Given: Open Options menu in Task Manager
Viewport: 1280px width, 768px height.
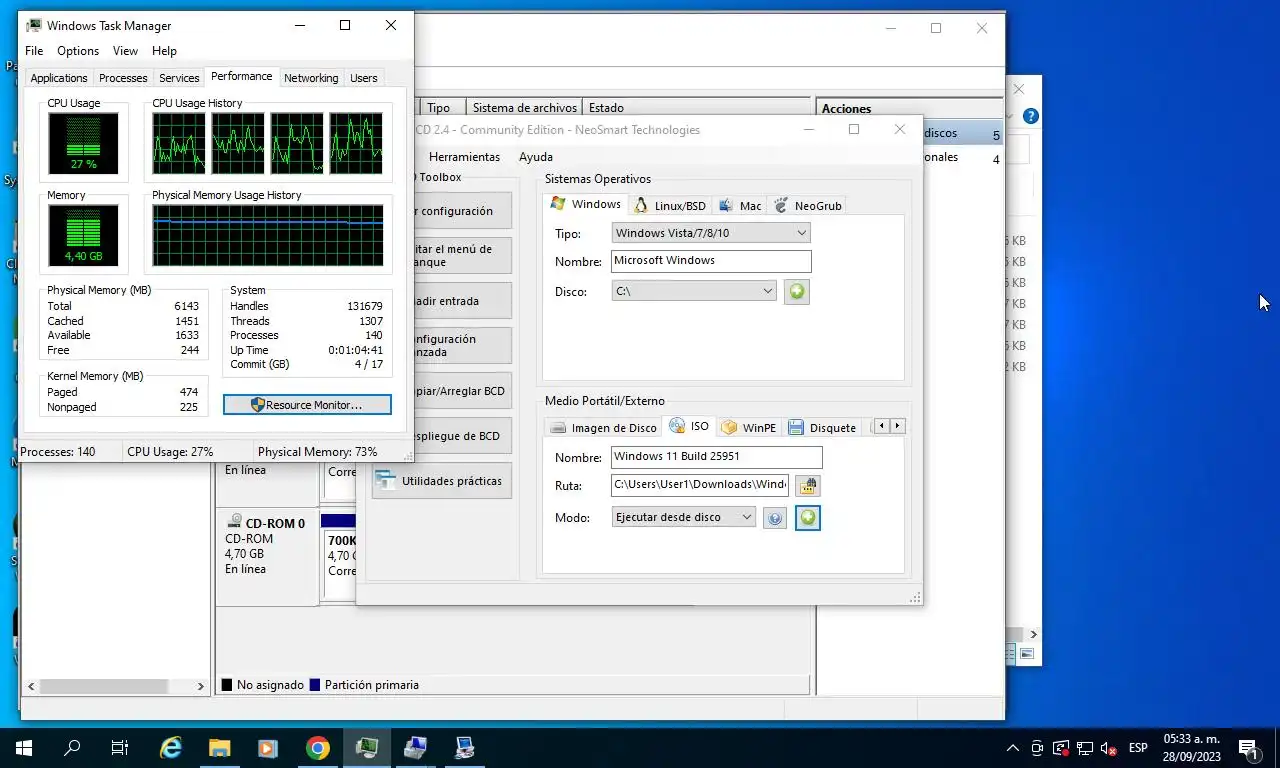Looking at the screenshot, I should point(78,51).
